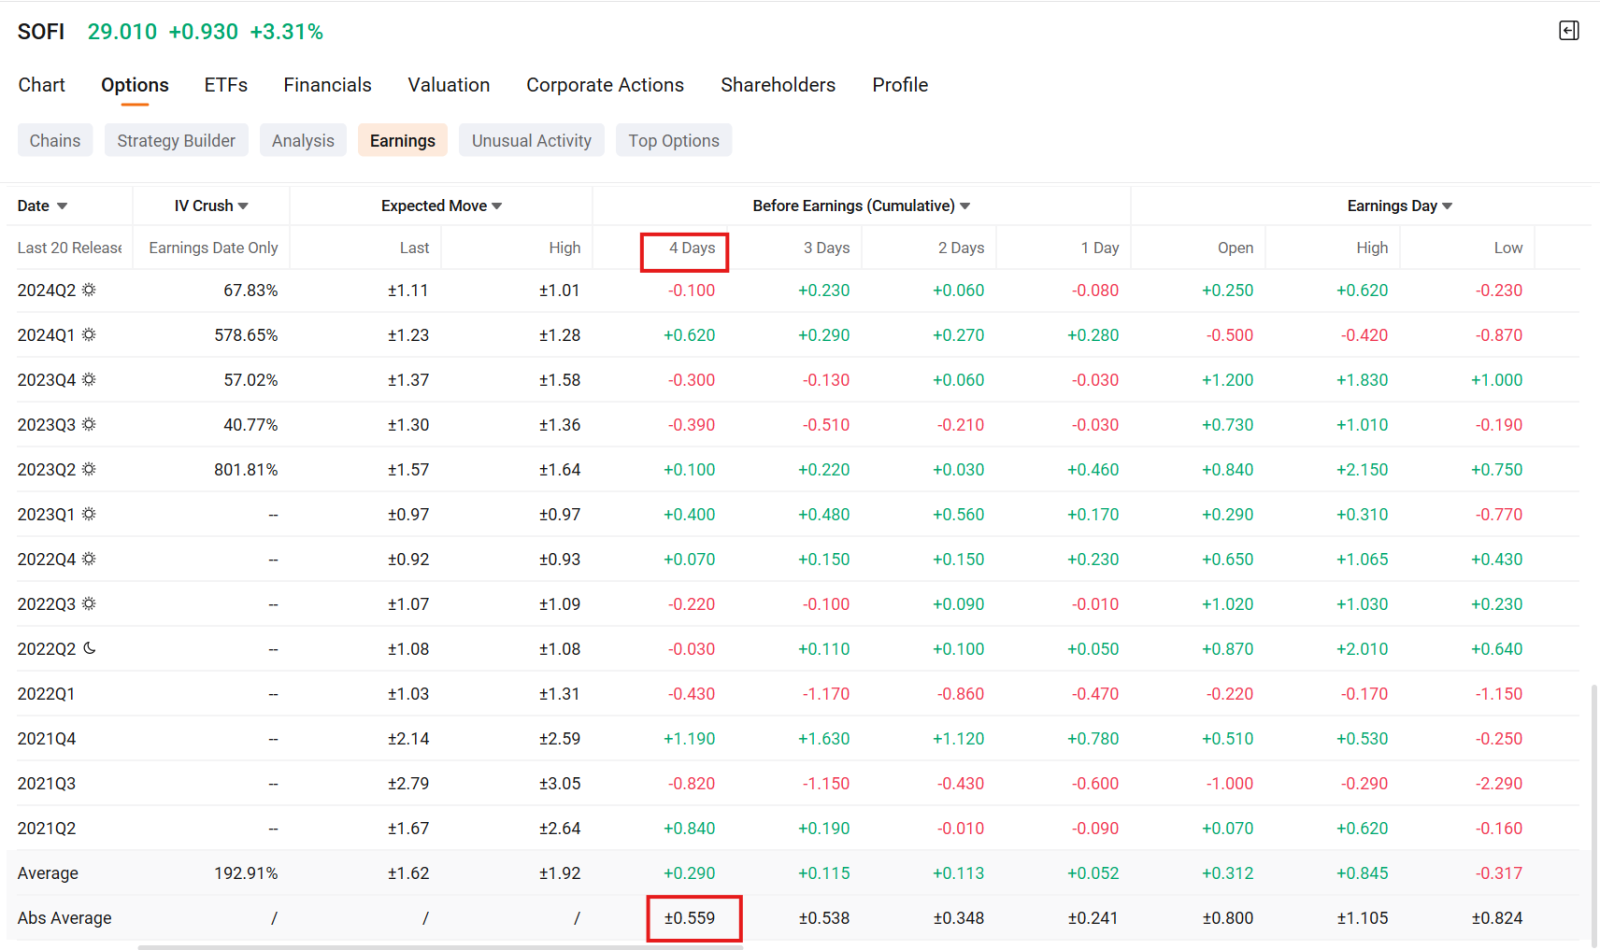Select the 2021Q2 row label

tap(46, 828)
